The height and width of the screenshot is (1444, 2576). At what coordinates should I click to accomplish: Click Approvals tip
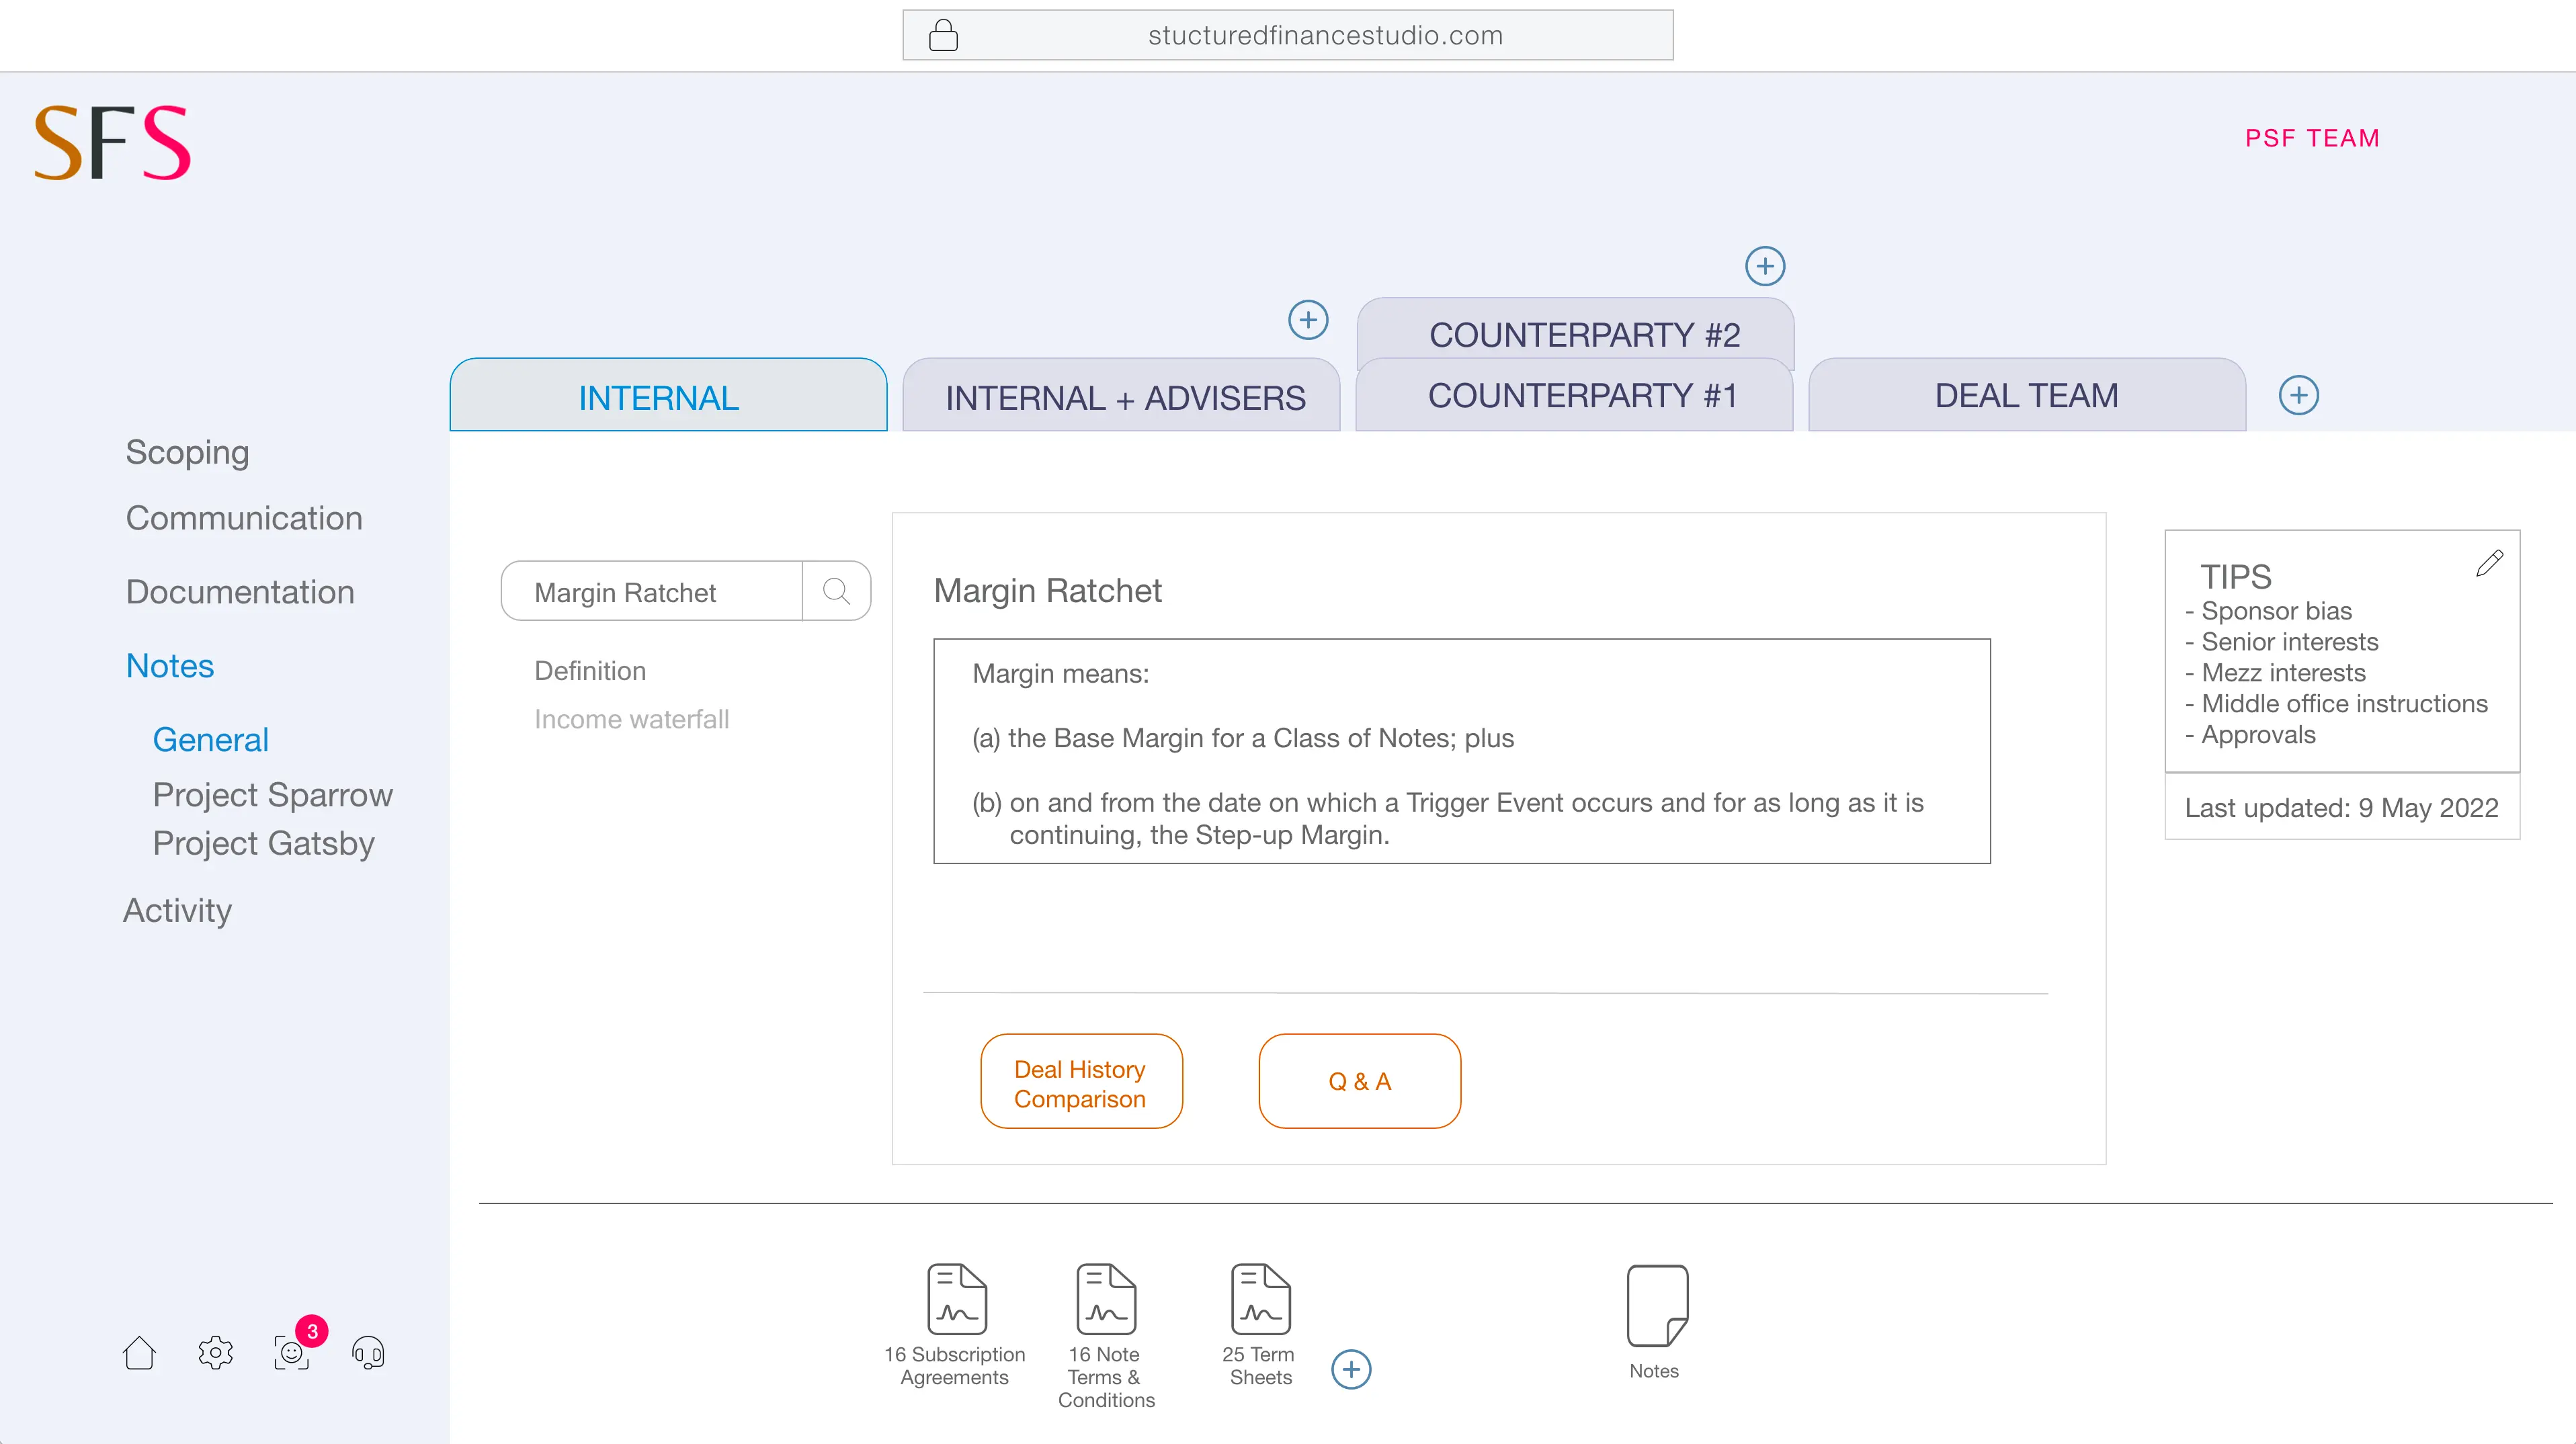tap(2250, 735)
